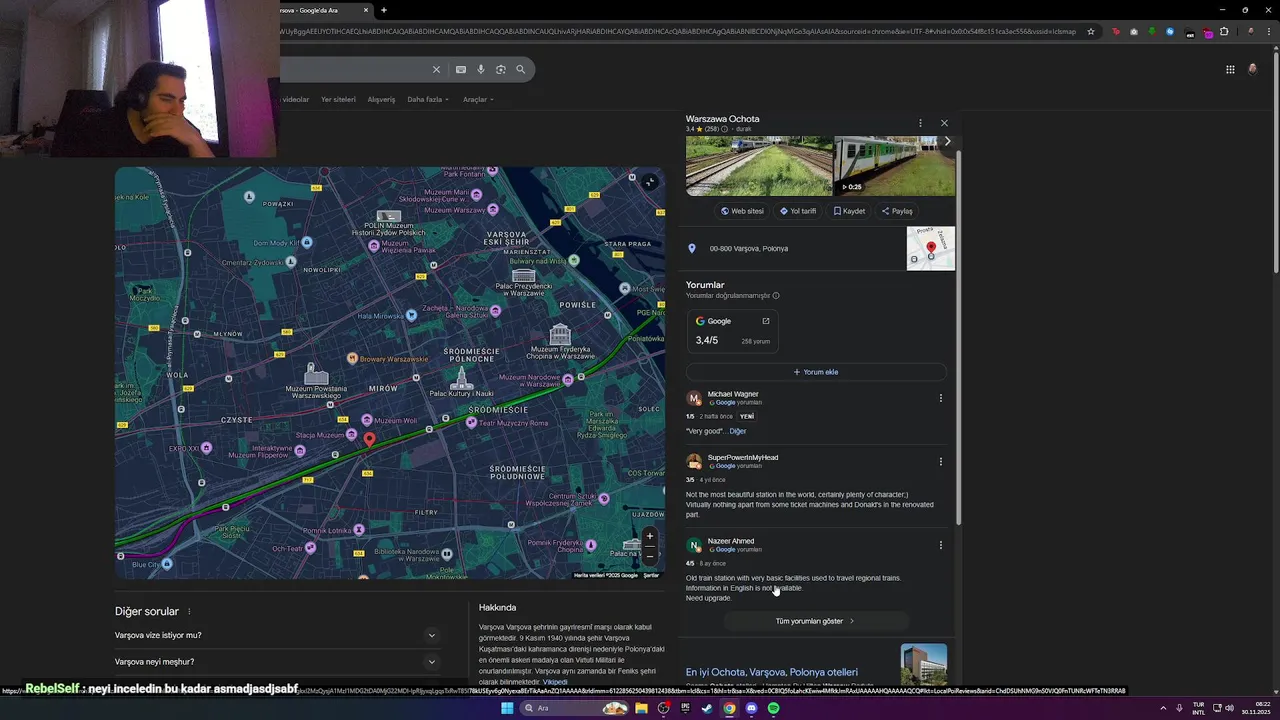The width and height of the screenshot is (1280, 720).
Task: Bookmark this page with the star
Action: (1091, 31)
